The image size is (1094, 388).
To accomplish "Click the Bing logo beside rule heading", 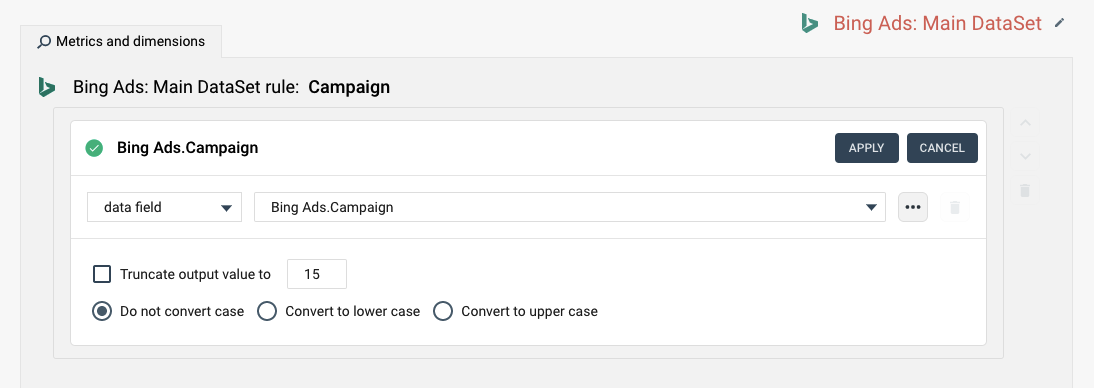I will point(47,87).
